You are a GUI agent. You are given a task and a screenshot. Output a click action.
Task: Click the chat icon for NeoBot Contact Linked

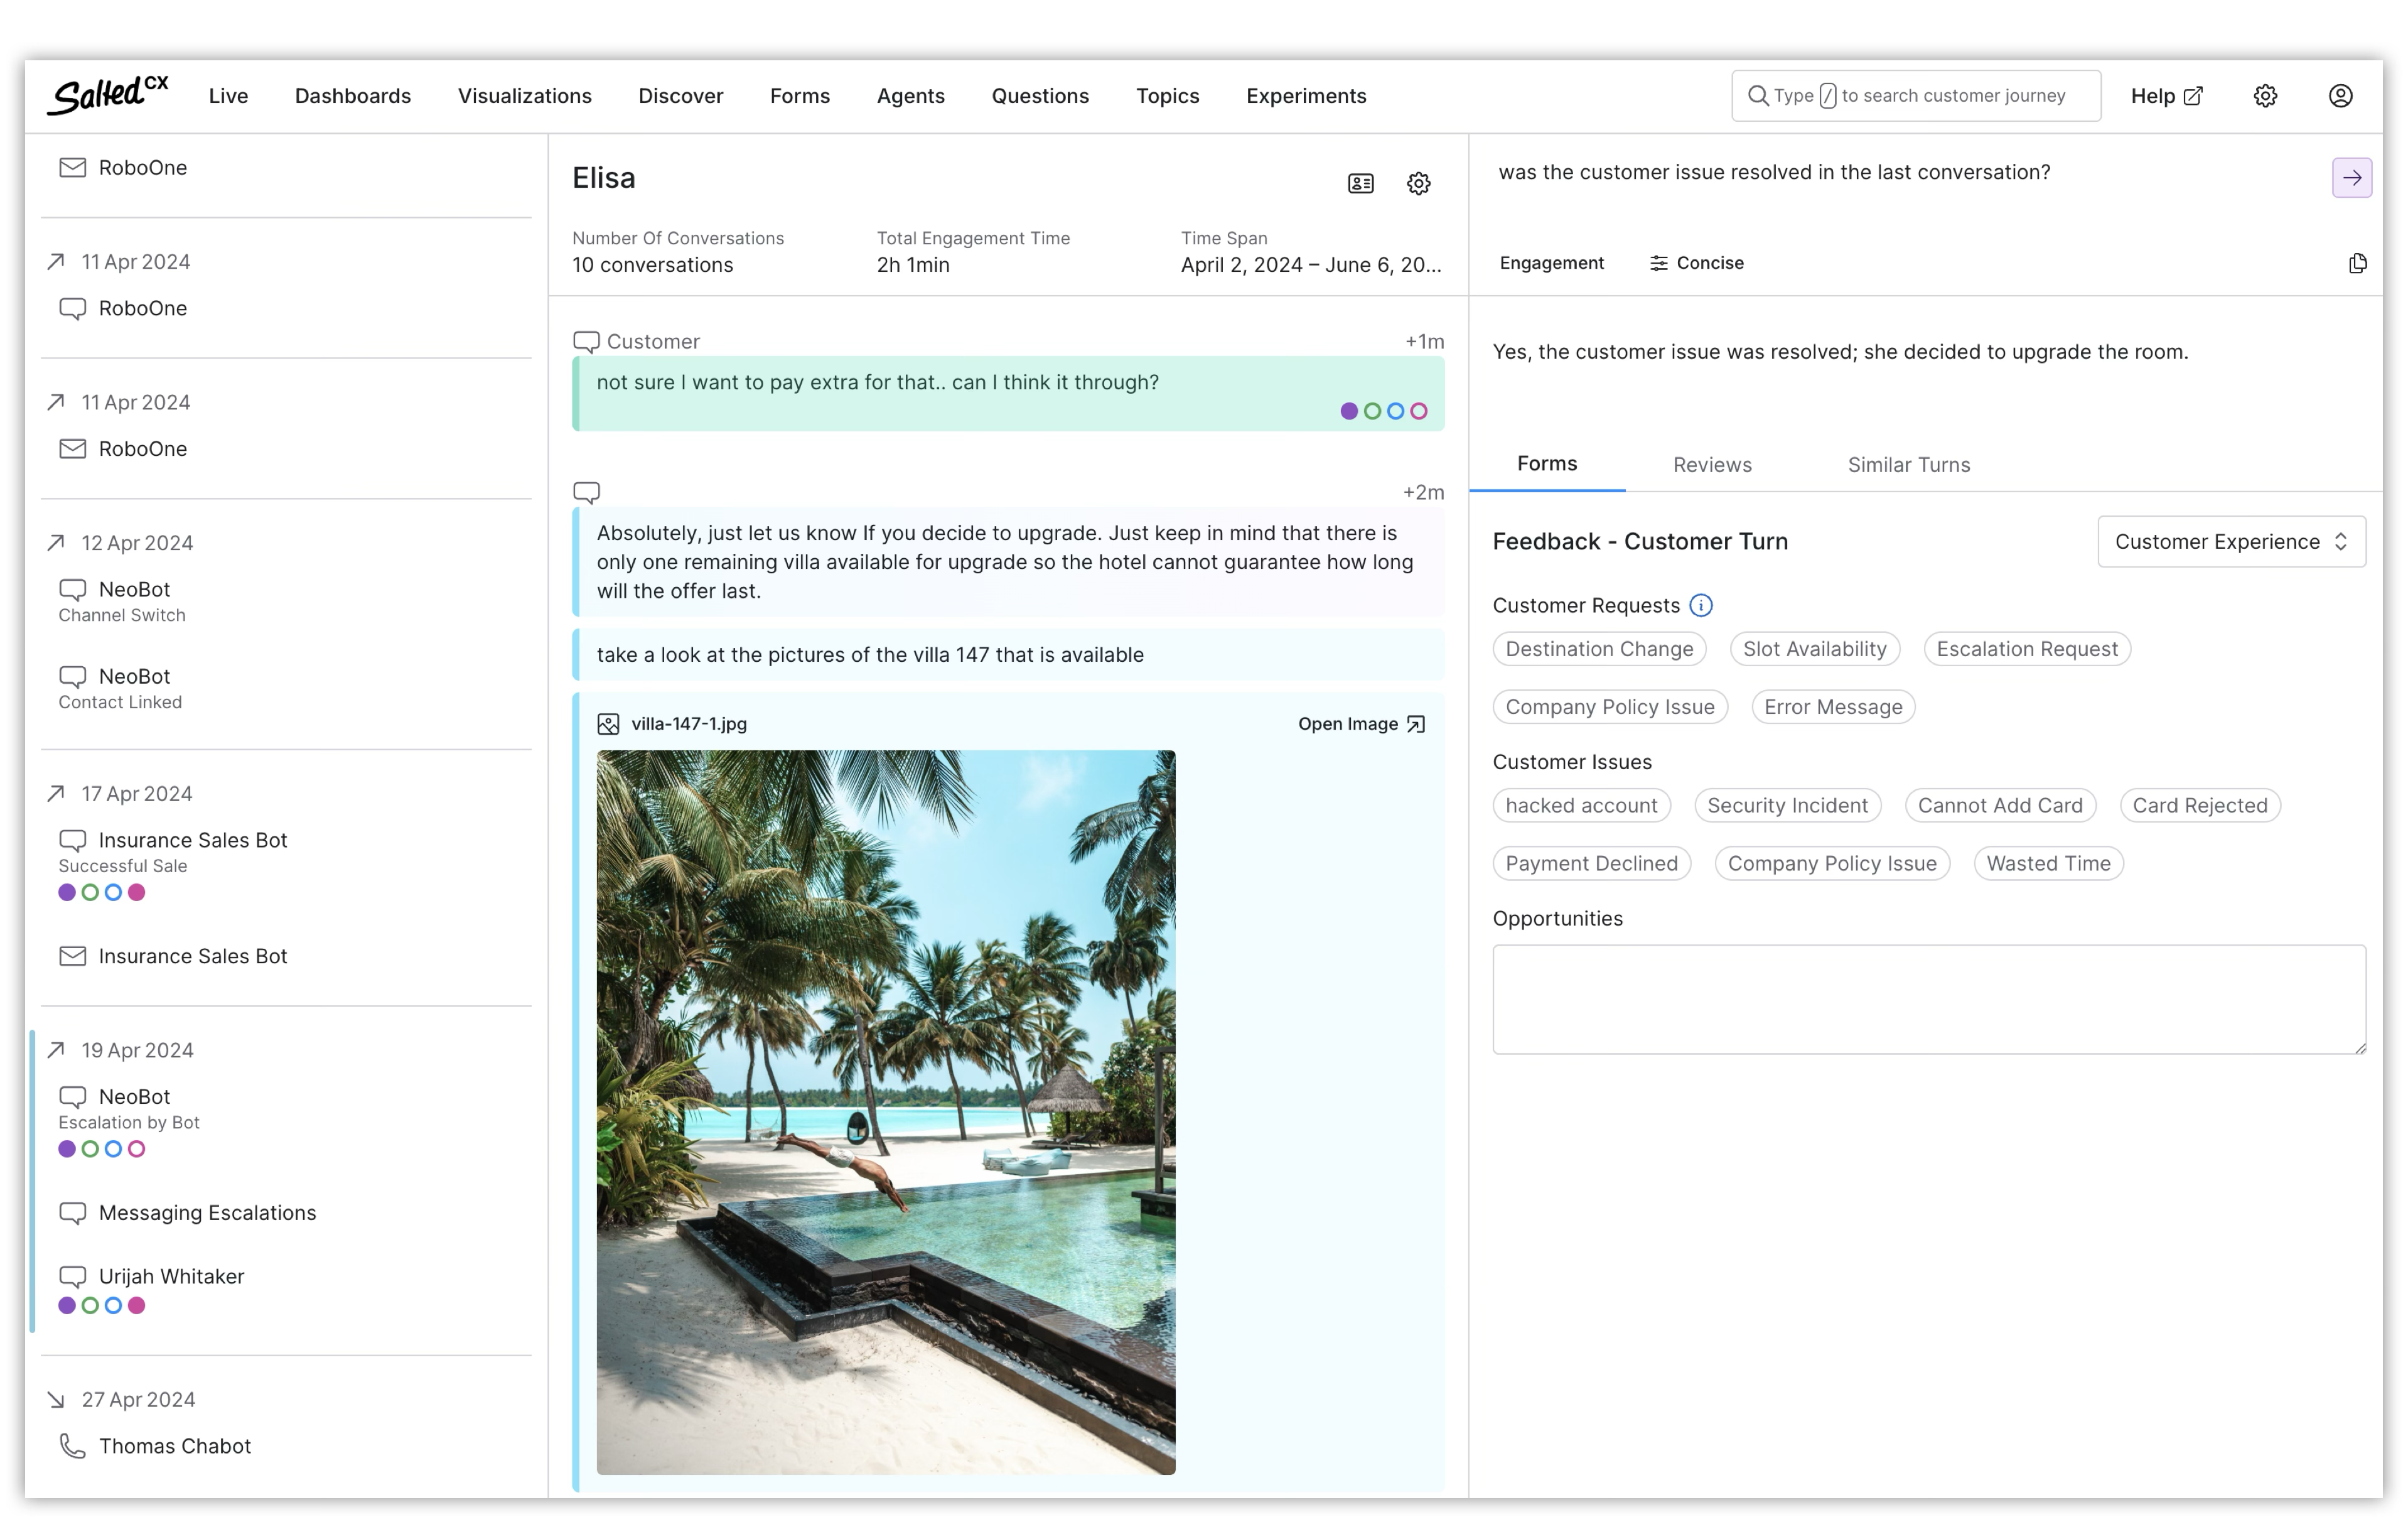[x=72, y=677]
